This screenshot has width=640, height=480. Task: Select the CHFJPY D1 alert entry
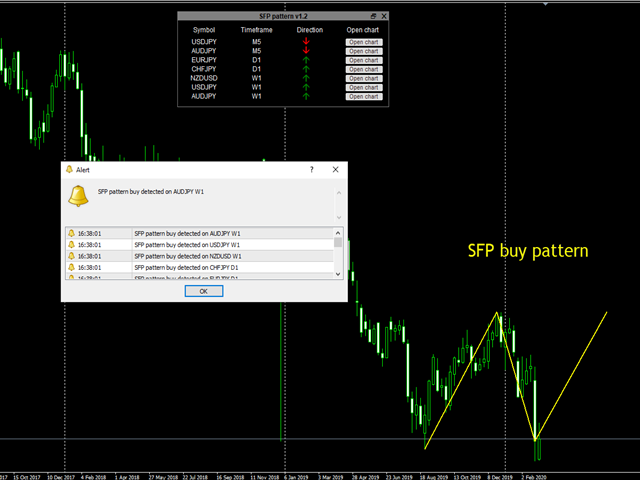pos(200,268)
